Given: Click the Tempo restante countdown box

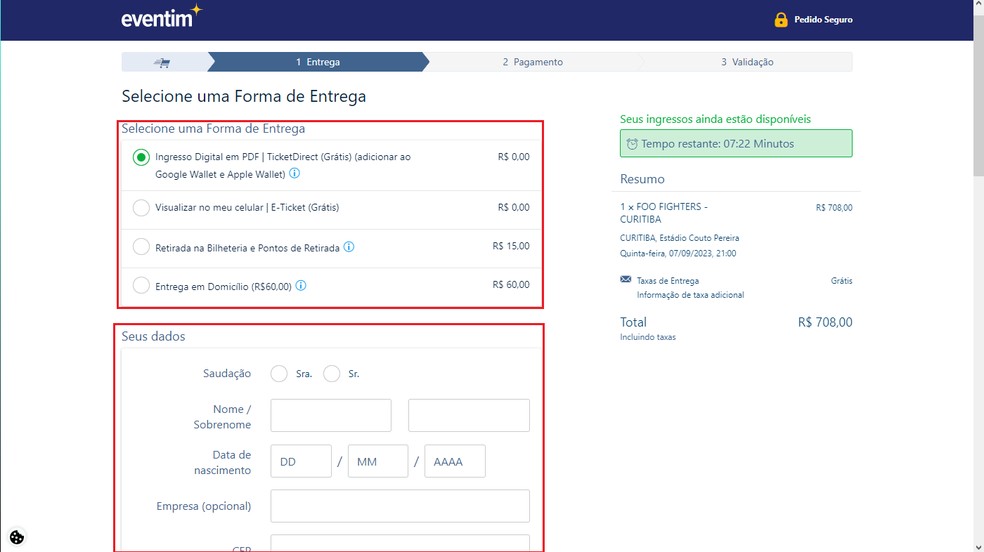Looking at the screenshot, I should coord(736,143).
